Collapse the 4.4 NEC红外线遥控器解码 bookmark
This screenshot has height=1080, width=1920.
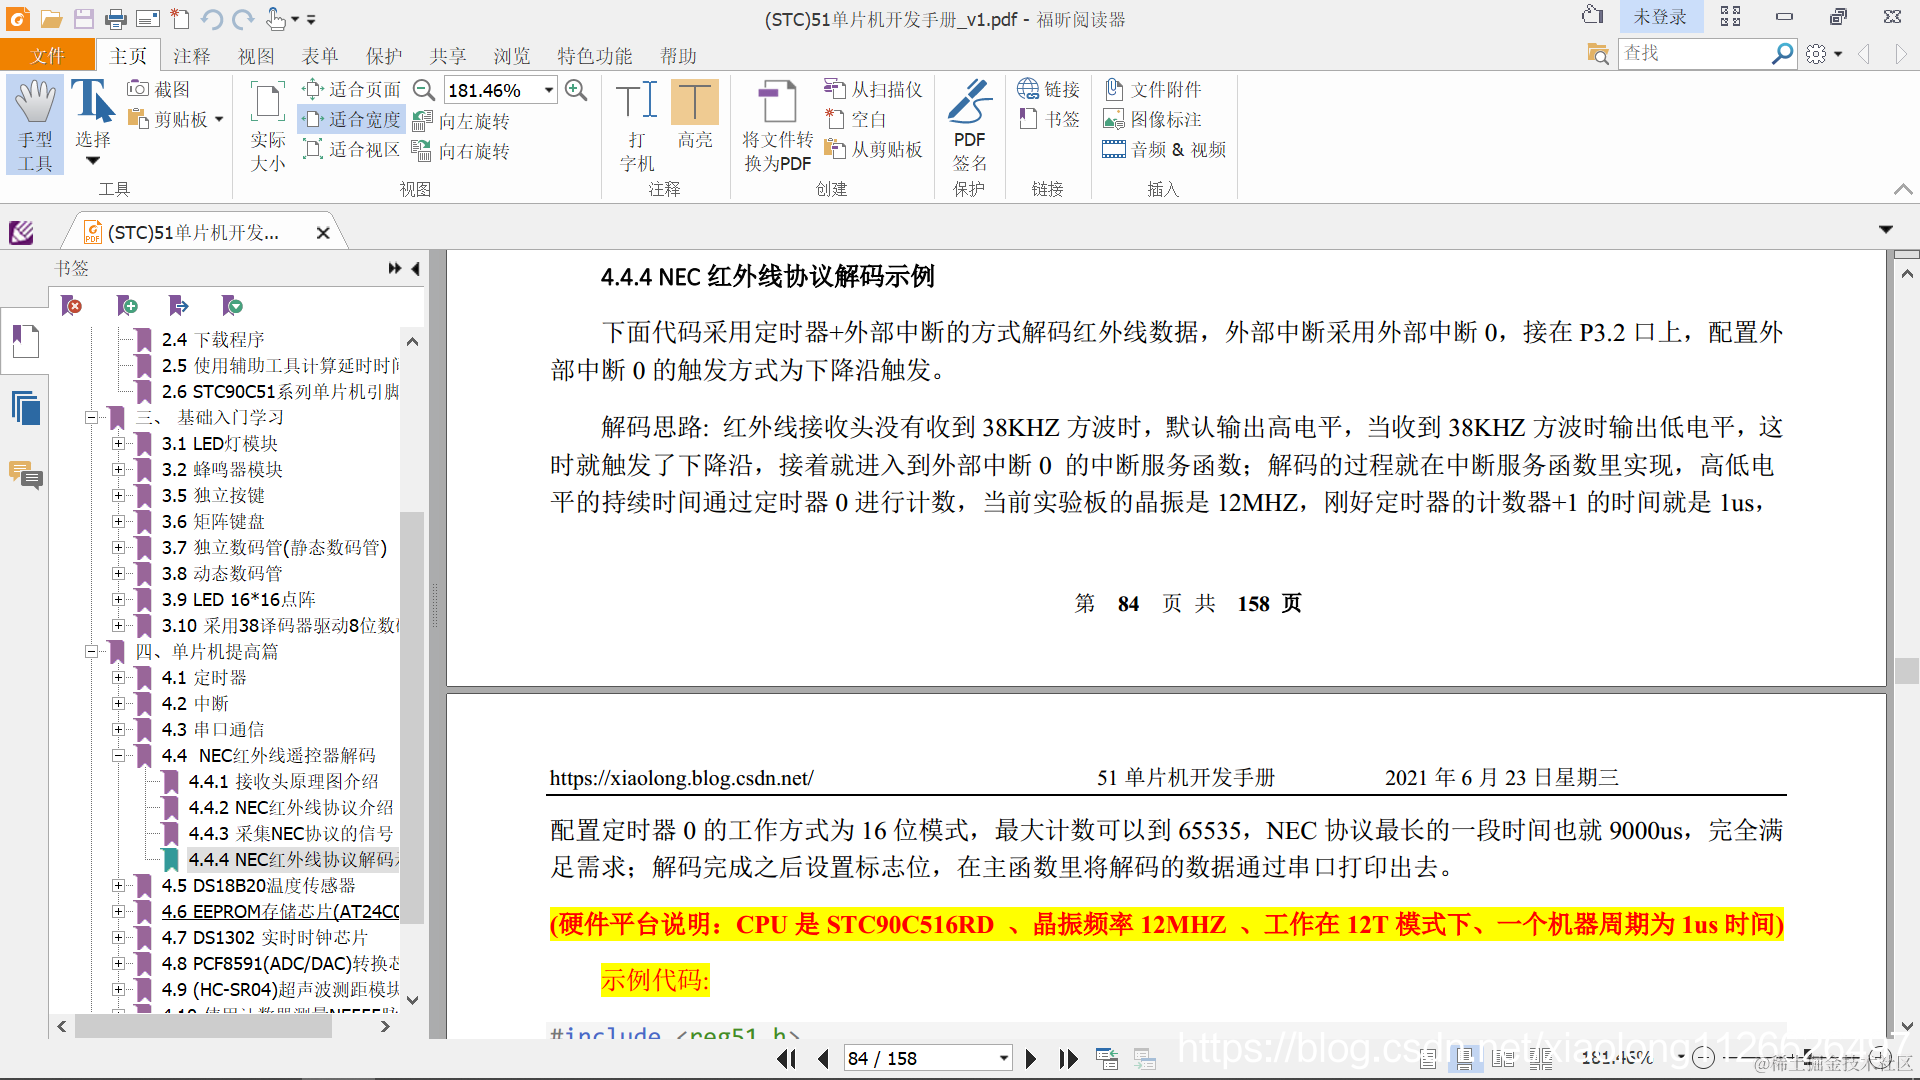click(118, 756)
